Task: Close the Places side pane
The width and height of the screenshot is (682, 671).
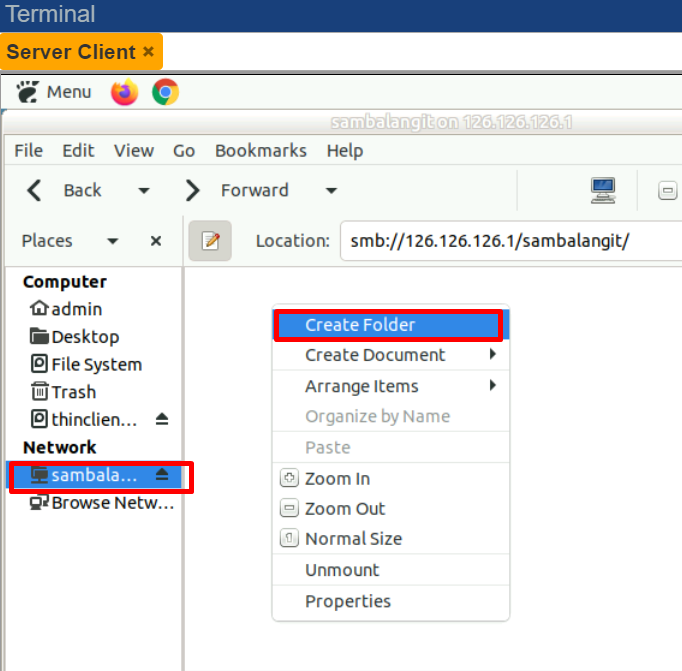Action: 156,240
